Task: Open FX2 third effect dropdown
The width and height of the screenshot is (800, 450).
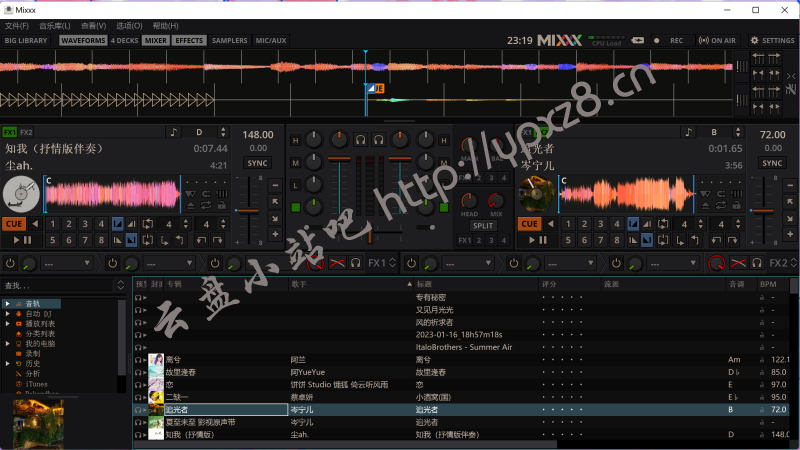Action: [672, 263]
